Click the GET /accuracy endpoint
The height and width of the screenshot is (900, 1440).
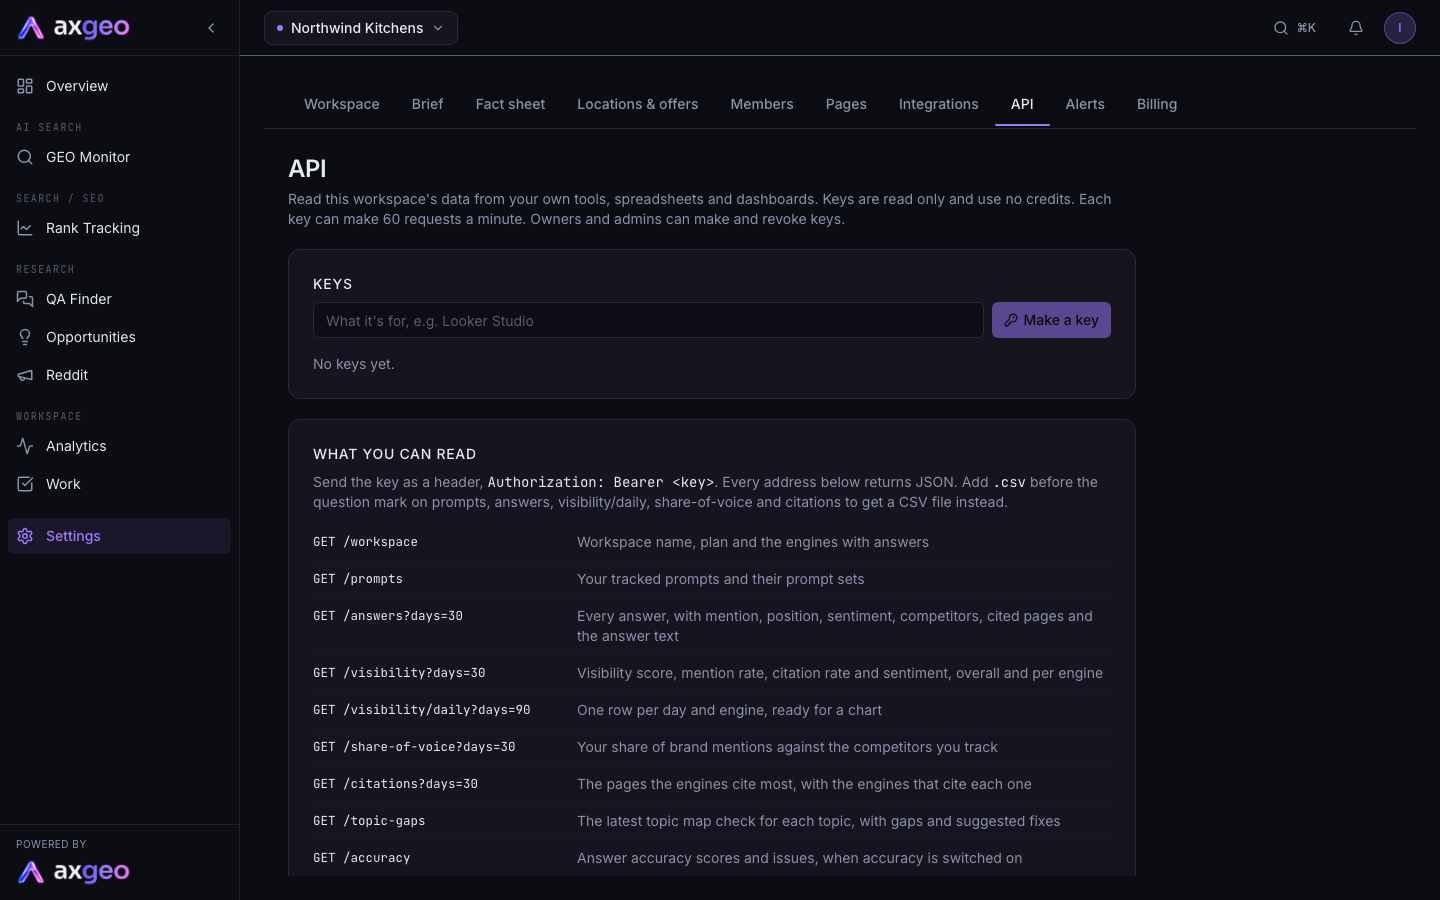(x=362, y=858)
